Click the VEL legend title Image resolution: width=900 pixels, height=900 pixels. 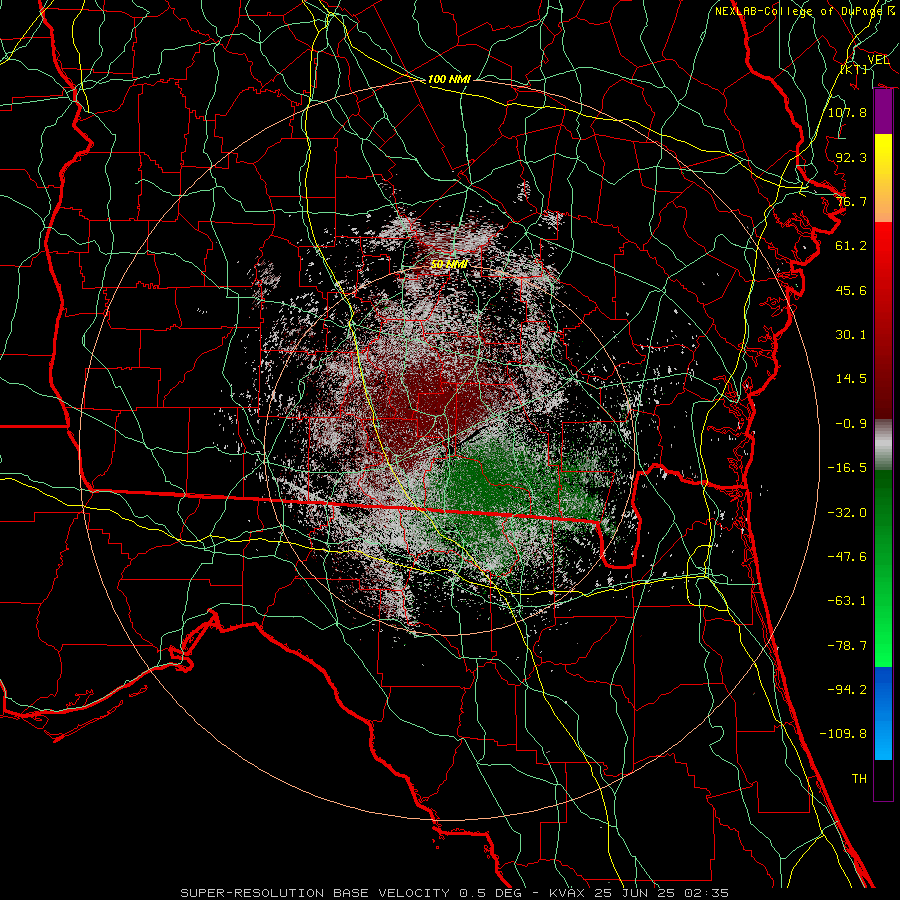tap(878, 59)
